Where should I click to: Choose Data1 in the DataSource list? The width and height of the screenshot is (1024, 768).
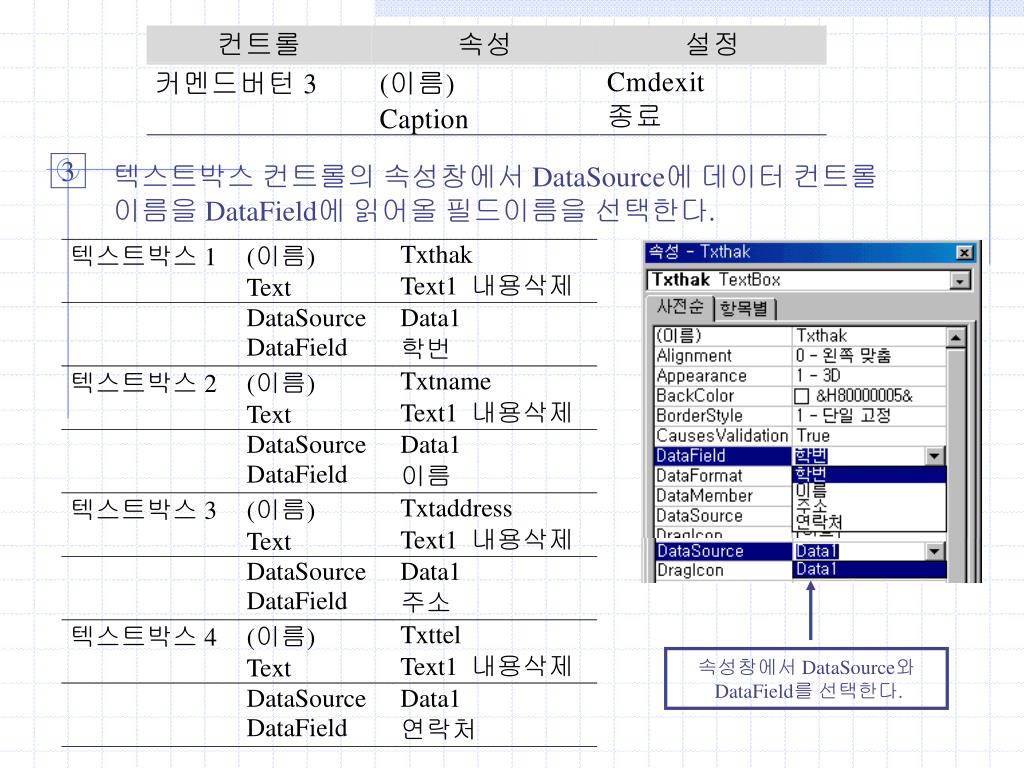tap(869, 569)
